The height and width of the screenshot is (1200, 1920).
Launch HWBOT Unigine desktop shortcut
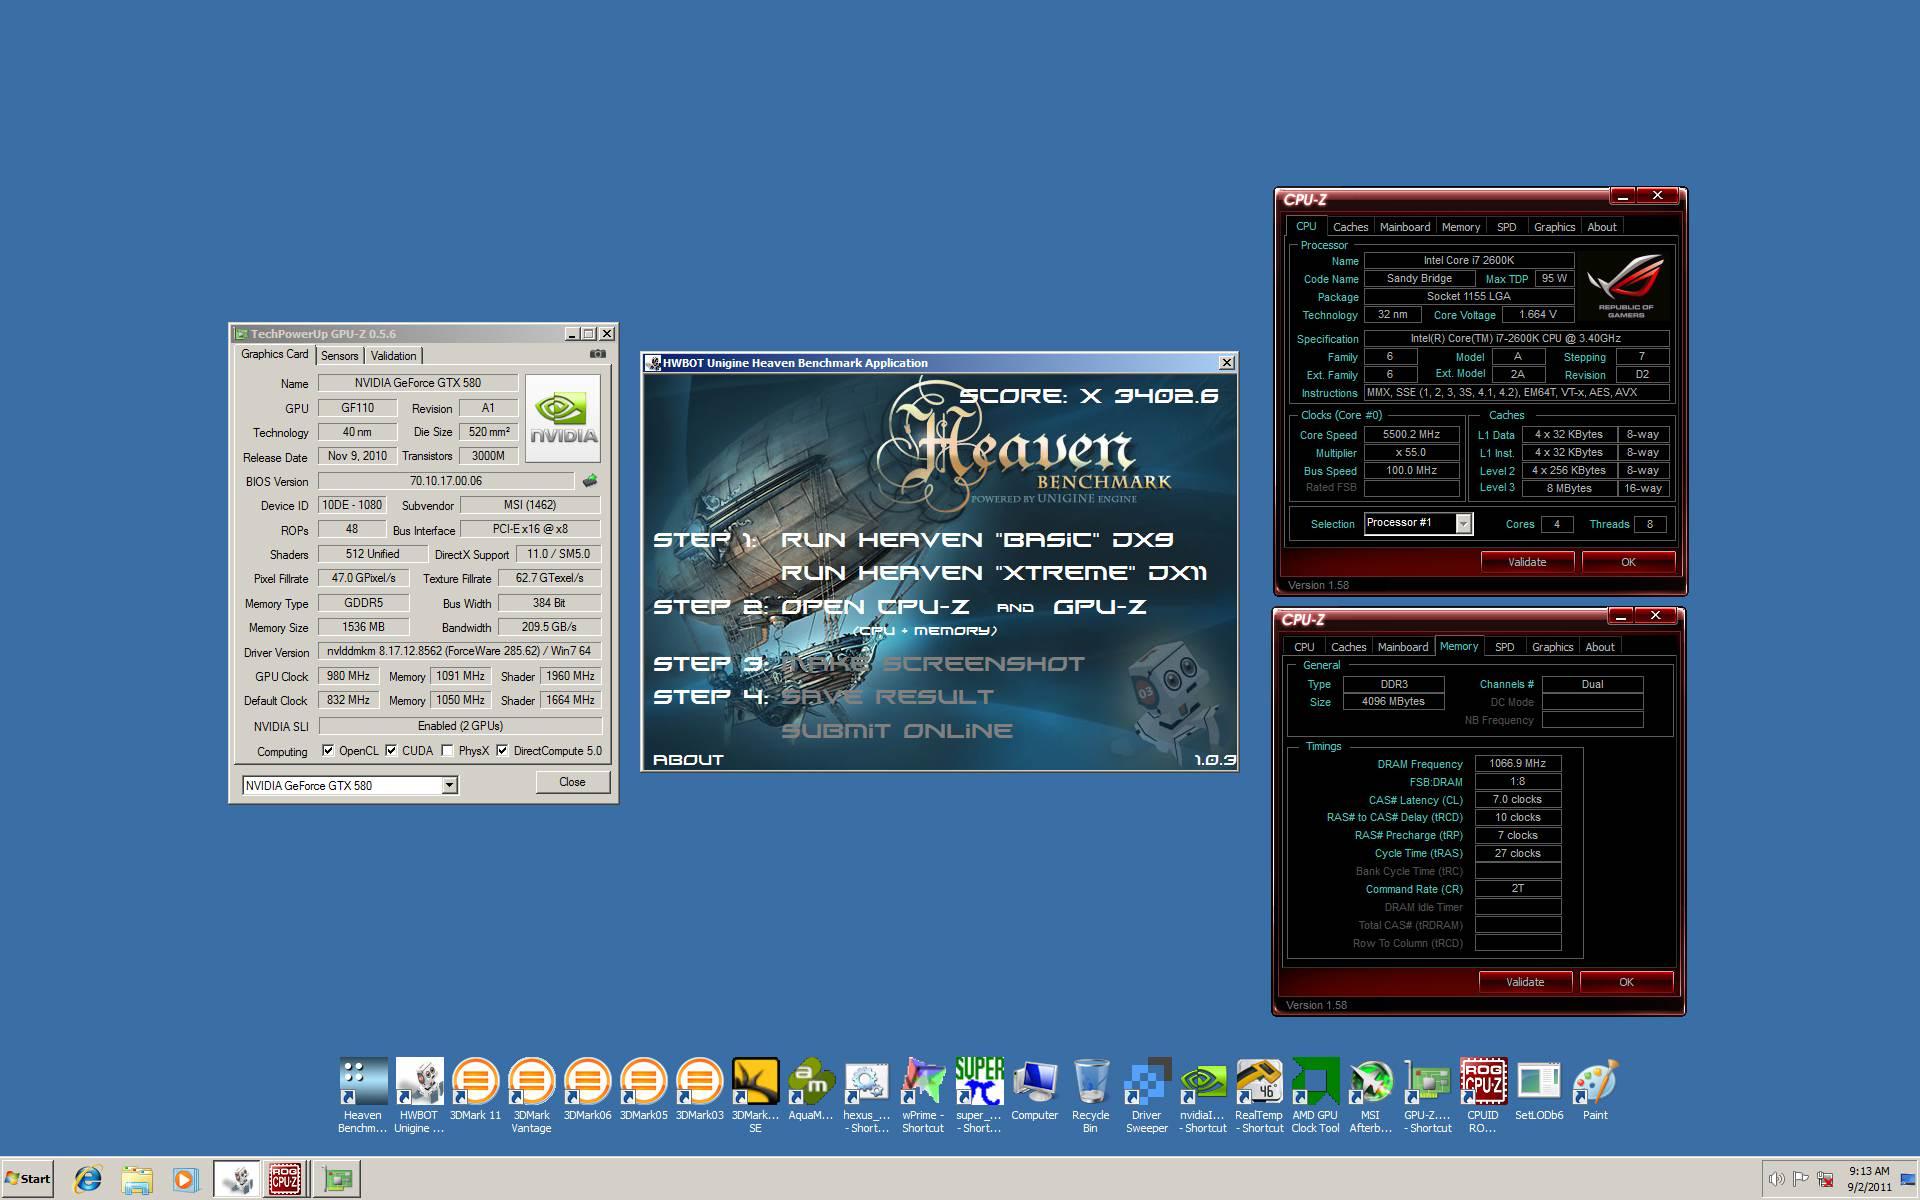tap(418, 1095)
